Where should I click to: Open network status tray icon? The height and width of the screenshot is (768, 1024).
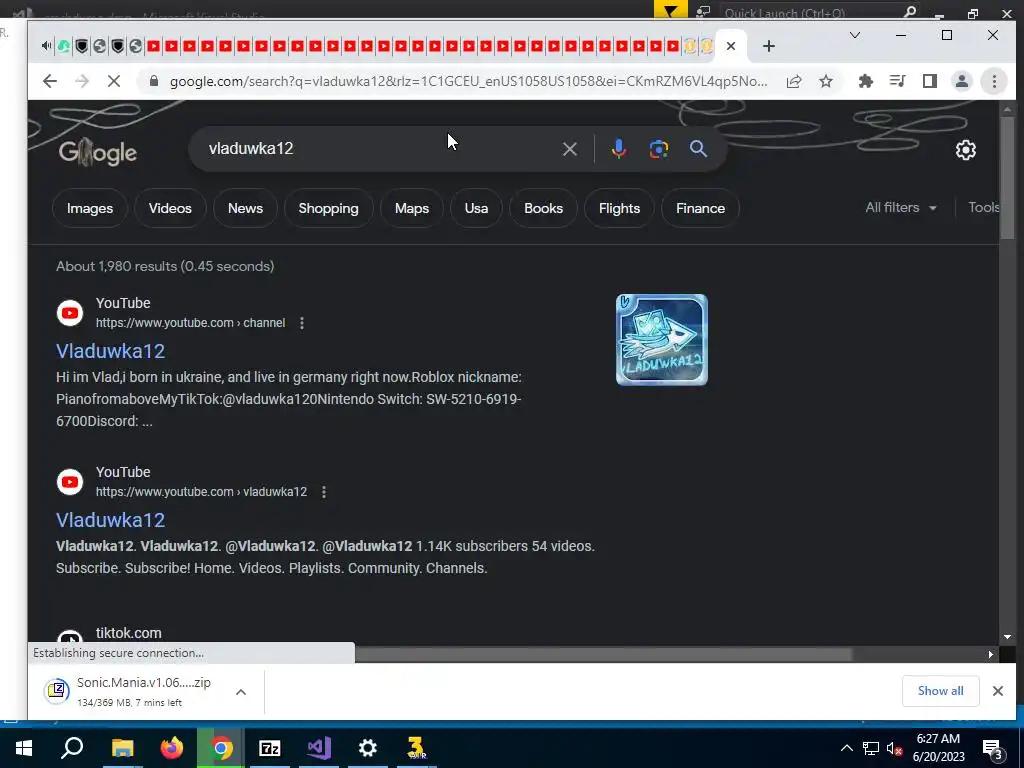tap(871, 748)
